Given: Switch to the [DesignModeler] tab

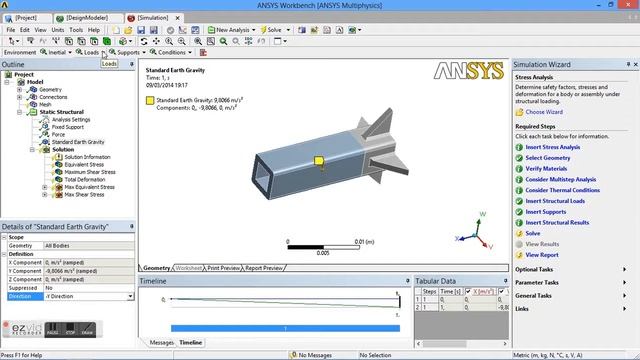Looking at the screenshot, I should coord(88,18).
